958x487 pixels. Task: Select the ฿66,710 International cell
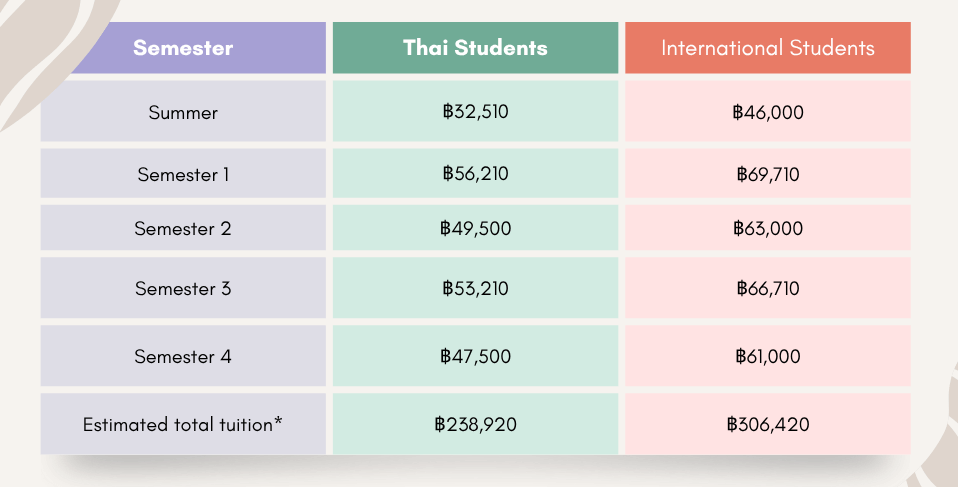coord(768,289)
